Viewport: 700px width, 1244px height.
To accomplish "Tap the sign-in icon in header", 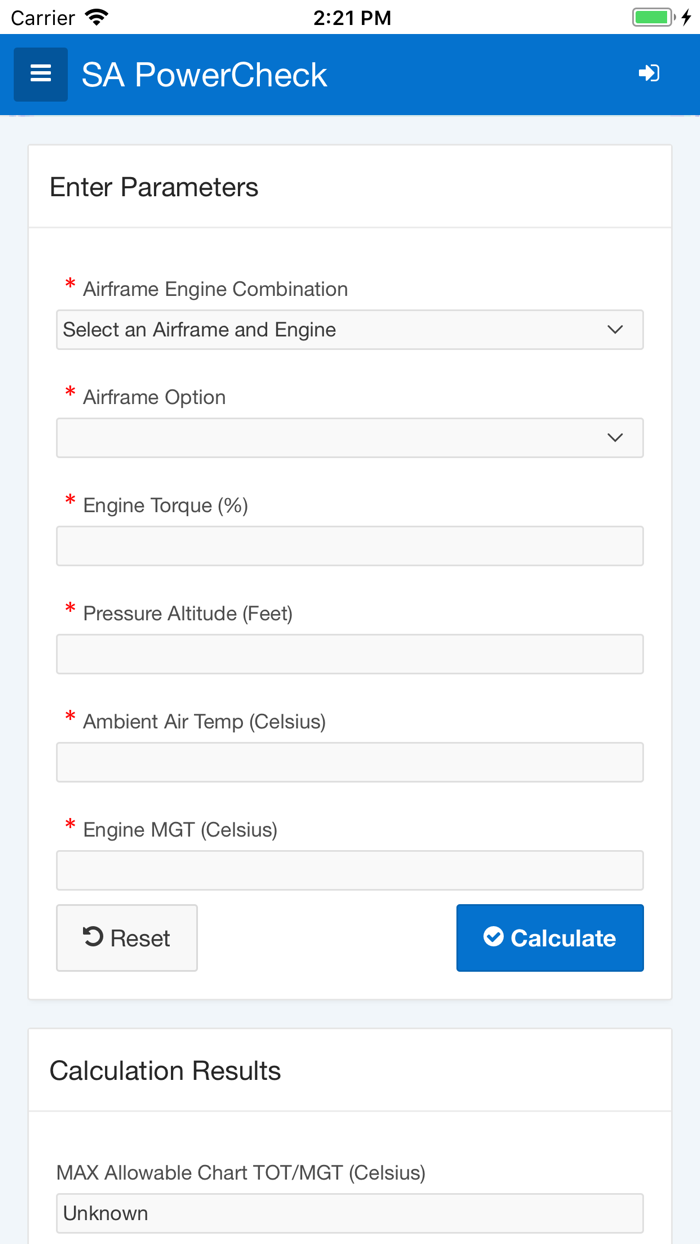I will pos(649,73).
